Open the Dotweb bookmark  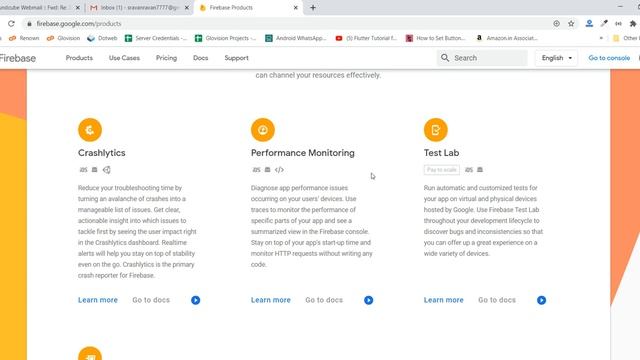tap(102, 38)
